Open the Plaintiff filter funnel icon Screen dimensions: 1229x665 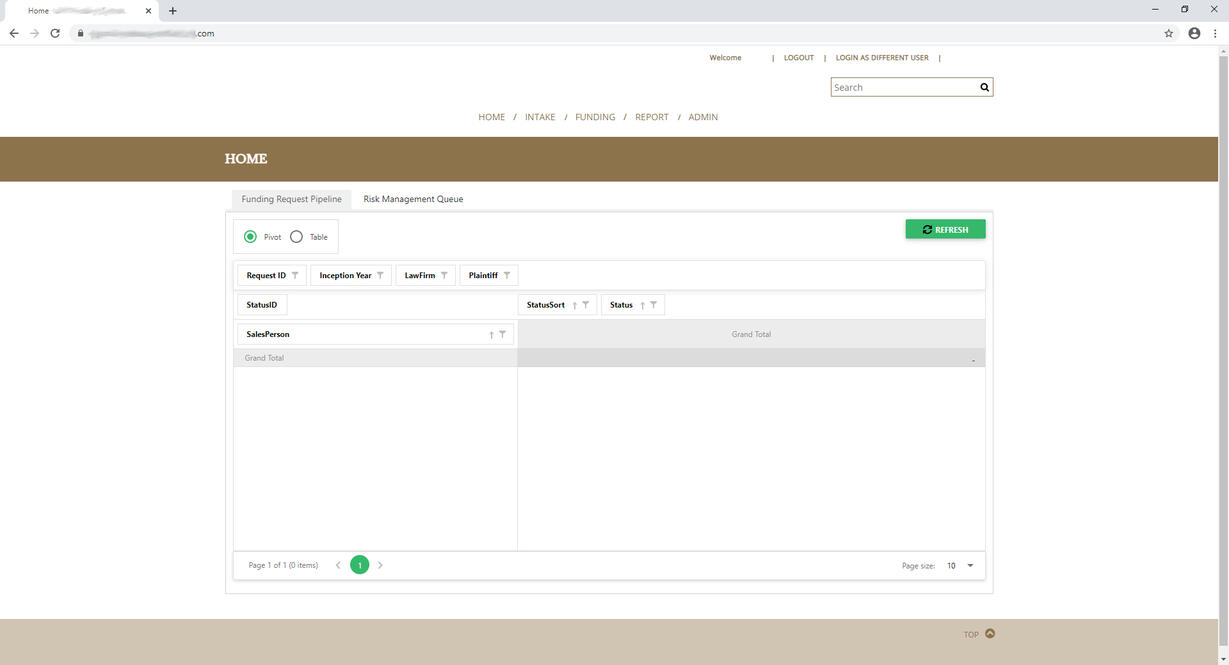[x=507, y=276]
